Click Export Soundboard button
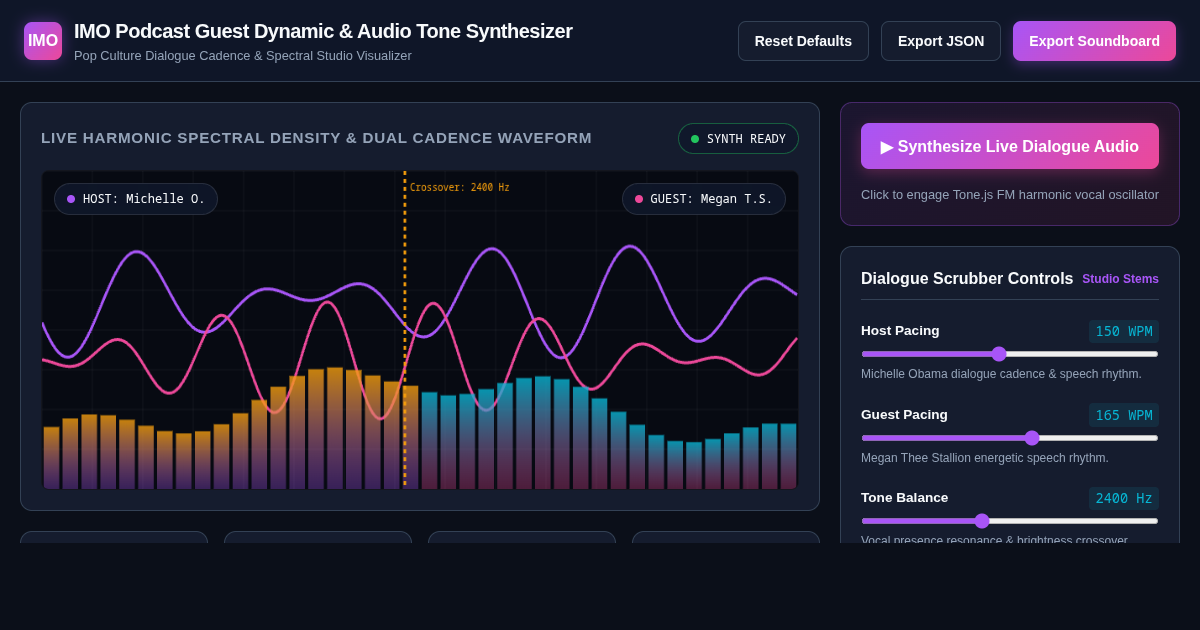The width and height of the screenshot is (1200, 630). coord(1094,41)
